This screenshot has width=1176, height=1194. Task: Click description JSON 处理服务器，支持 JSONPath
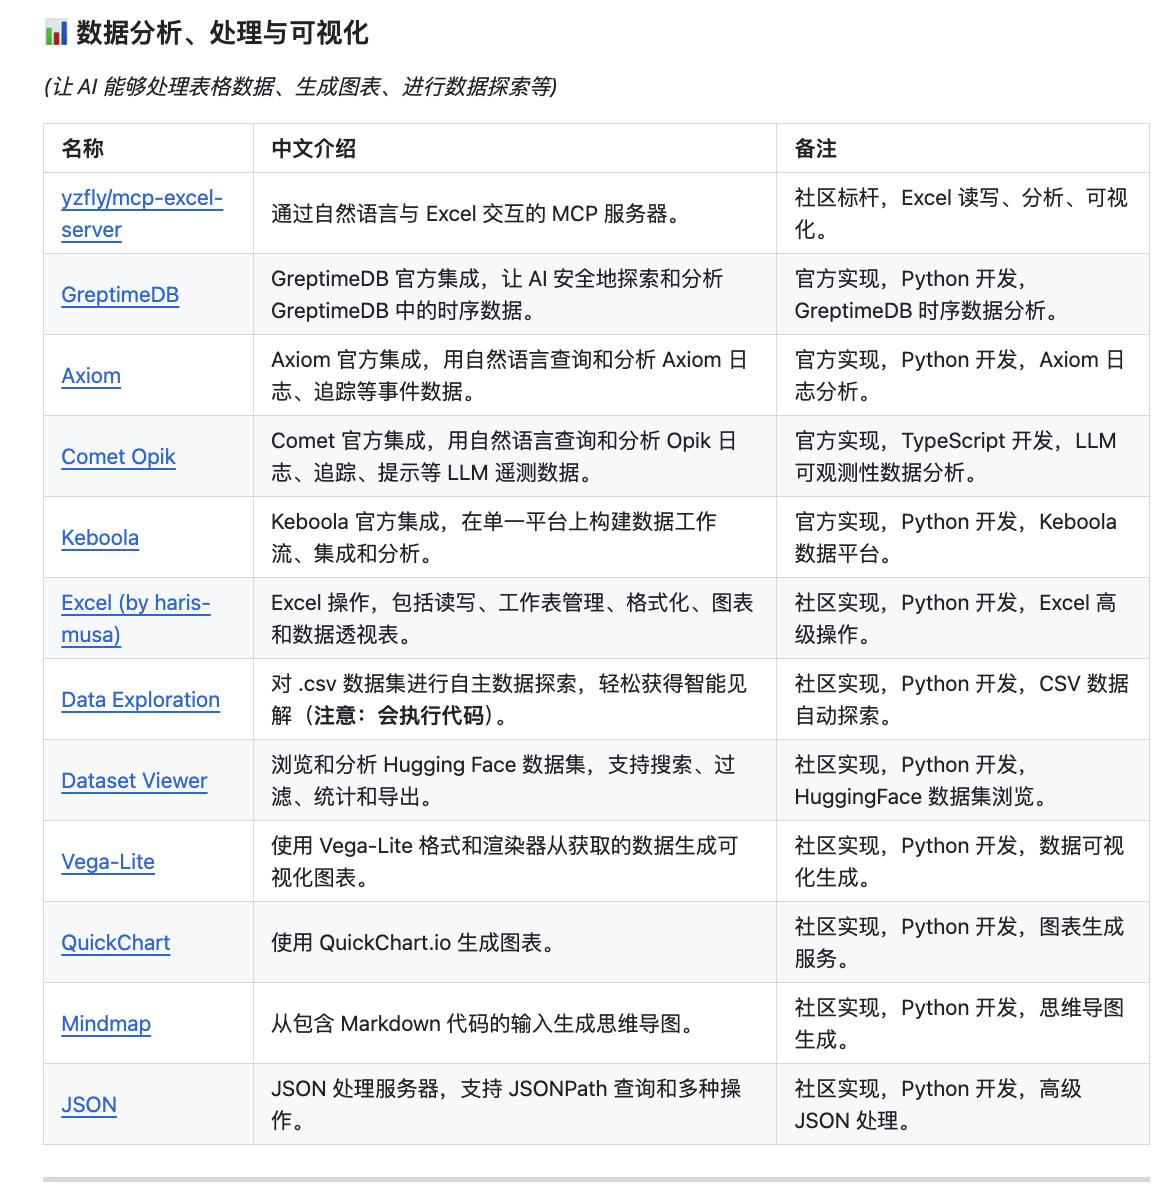pyautogui.click(x=506, y=1104)
